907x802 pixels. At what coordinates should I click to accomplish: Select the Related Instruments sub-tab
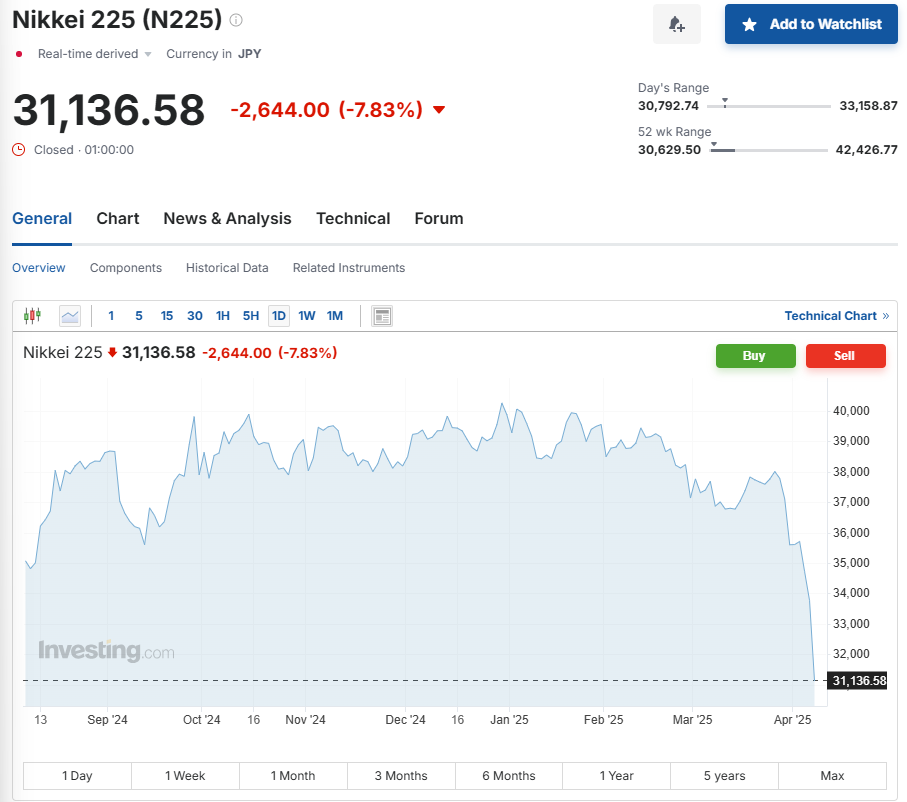349,268
